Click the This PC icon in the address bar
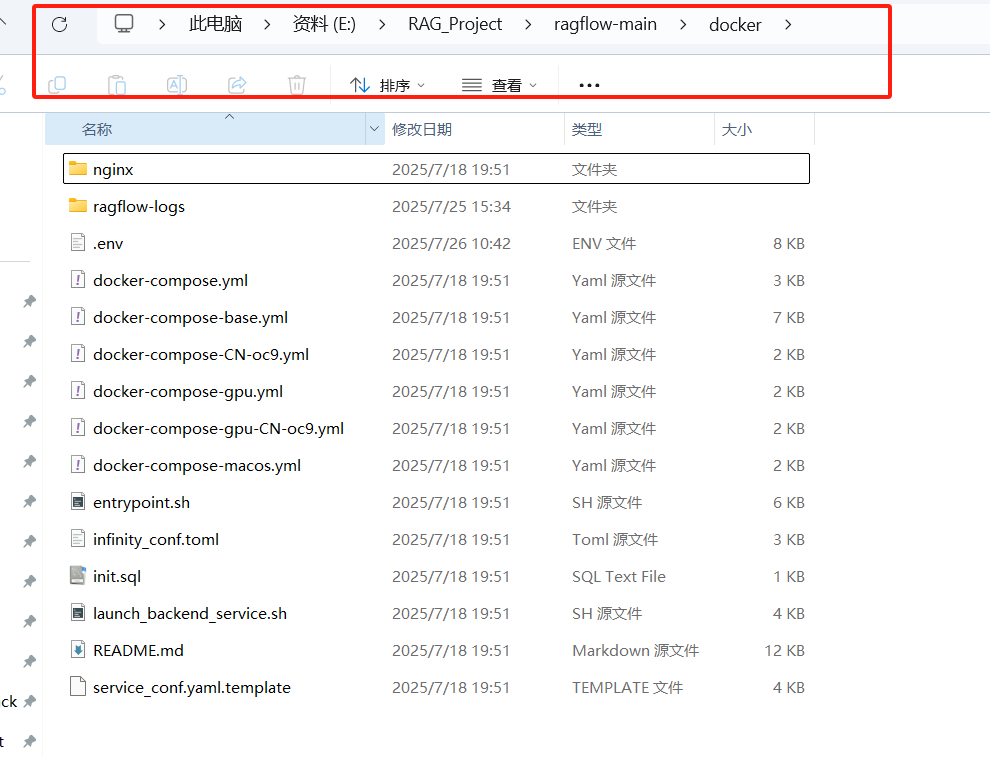Viewport: 990px width, 757px height. point(122,24)
